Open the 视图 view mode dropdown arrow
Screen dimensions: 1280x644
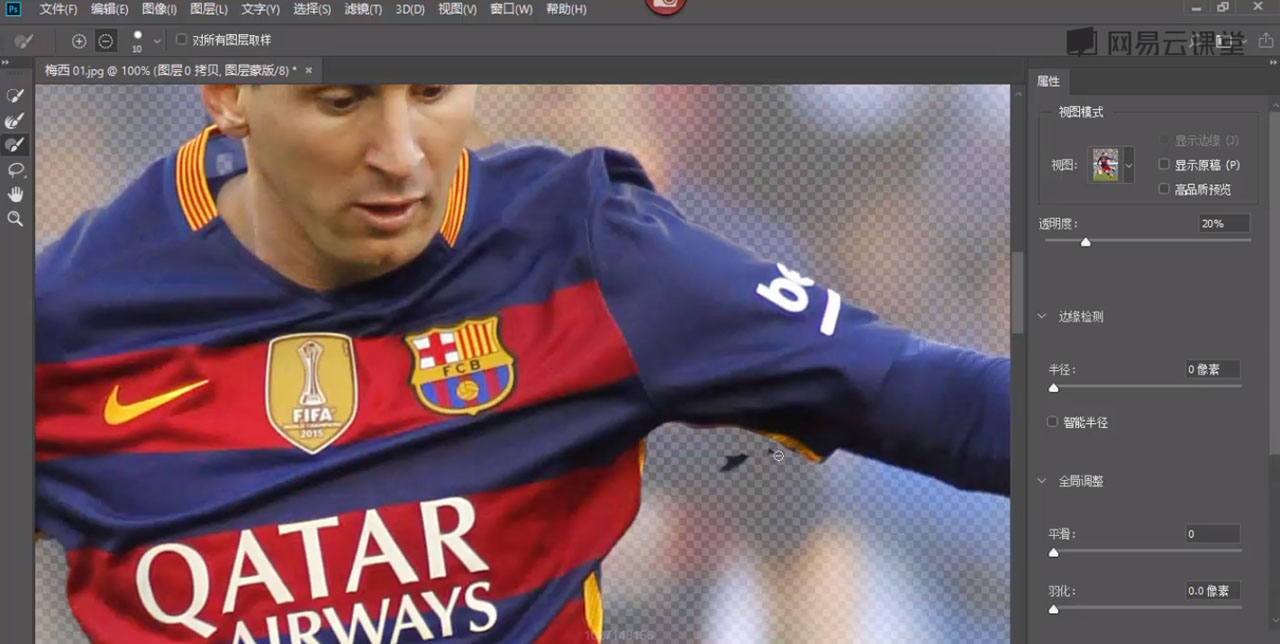pos(1129,165)
